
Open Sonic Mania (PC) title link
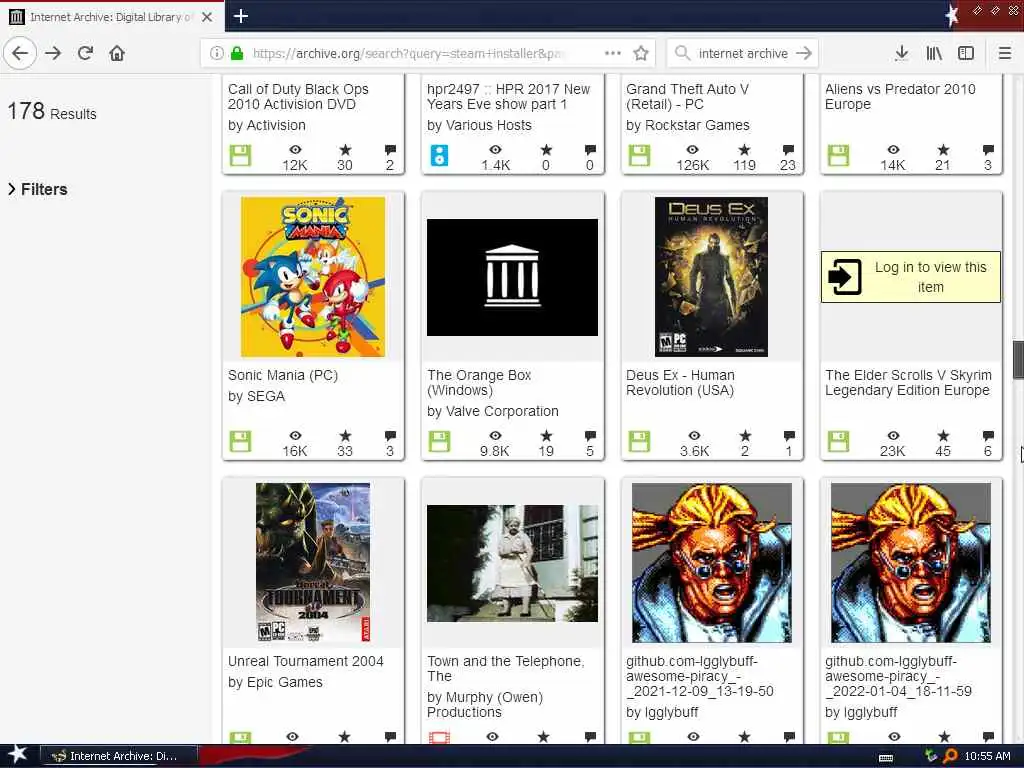[x=282, y=376]
